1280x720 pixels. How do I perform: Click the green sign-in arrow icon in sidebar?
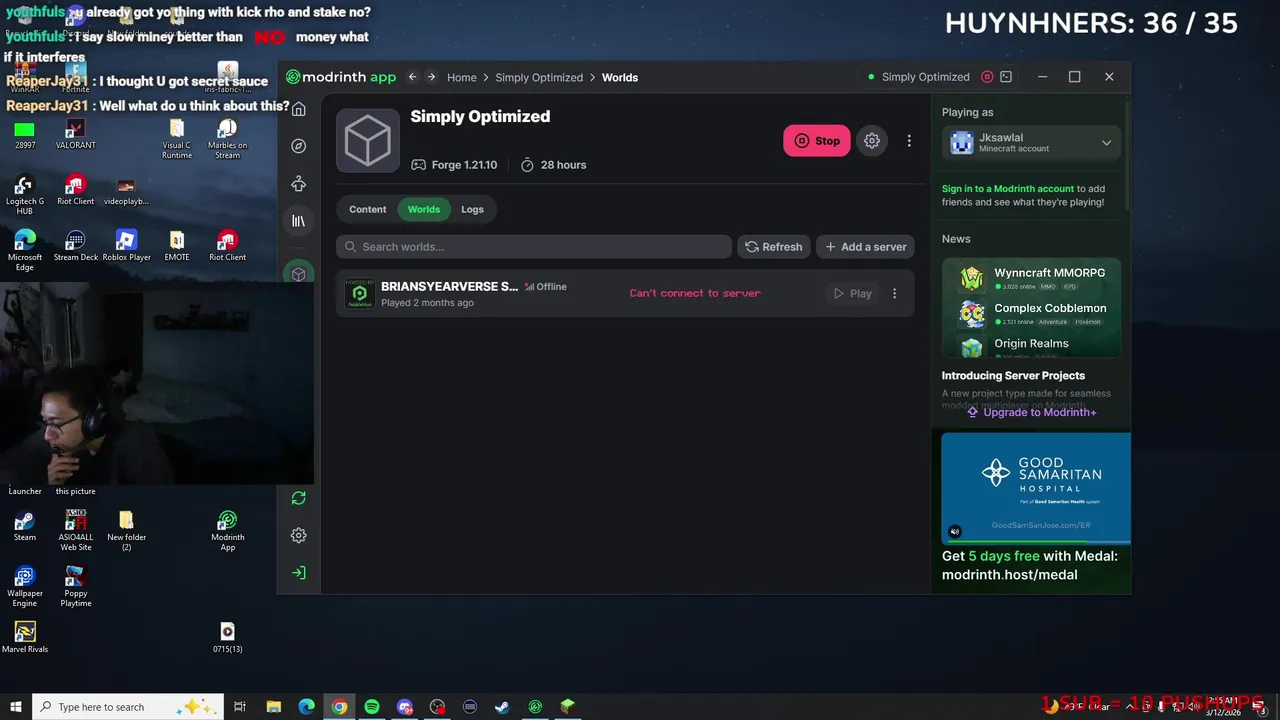[x=298, y=573]
